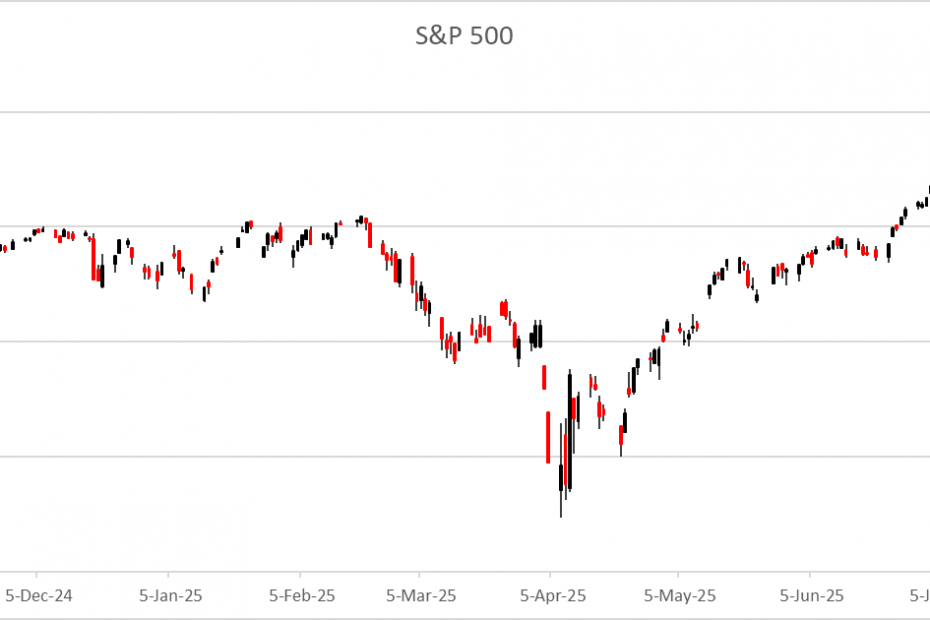The image size is (930, 620).
Task: Click the 5-May-25 axis label
Action: (679, 595)
